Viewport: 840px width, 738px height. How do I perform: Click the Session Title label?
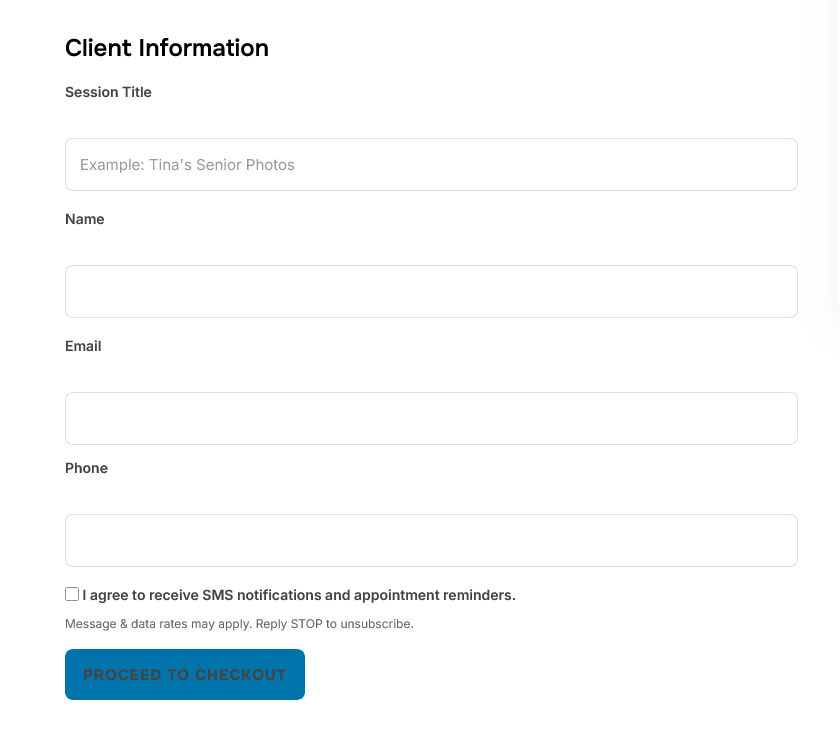pyautogui.click(x=108, y=92)
